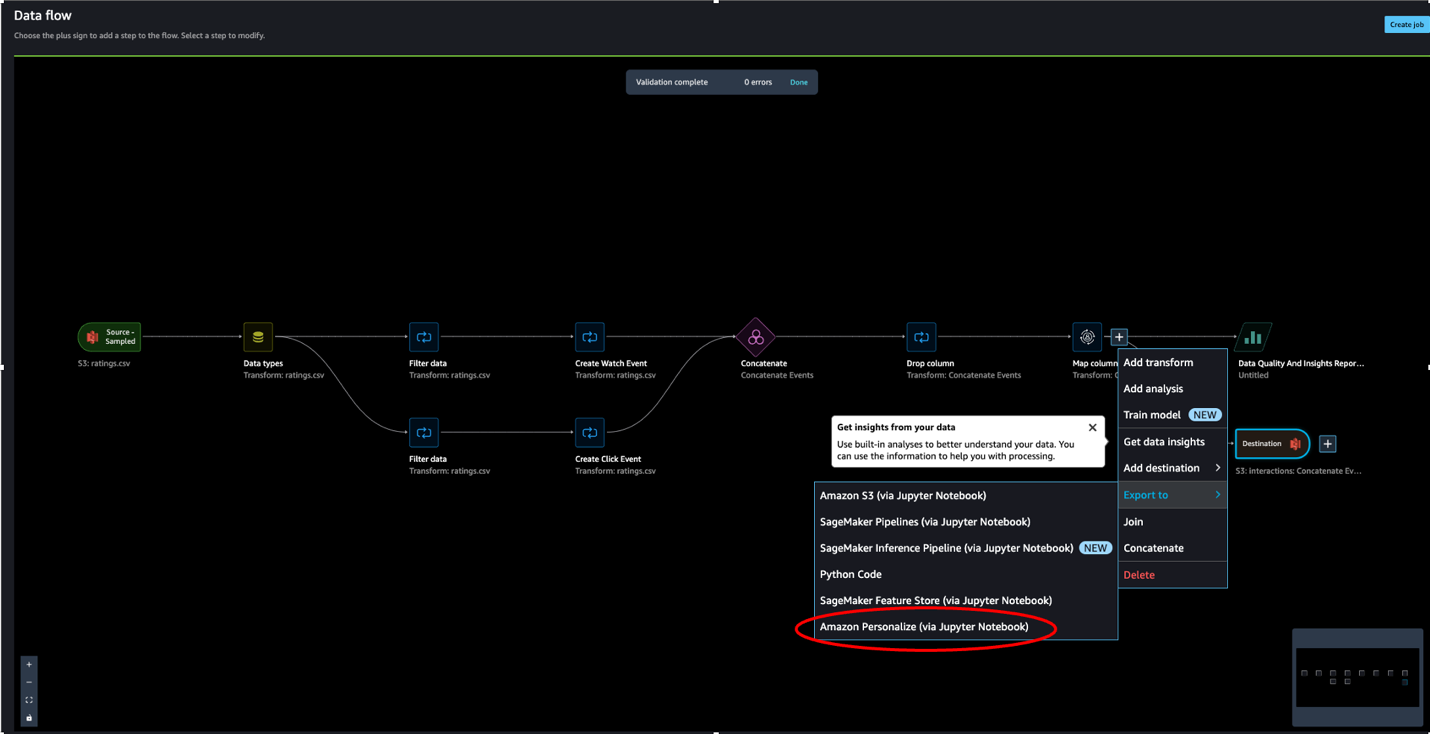Click the flow minimap overview
The height and width of the screenshot is (734, 1430).
pyautogui.click(x=1357, y=677)
